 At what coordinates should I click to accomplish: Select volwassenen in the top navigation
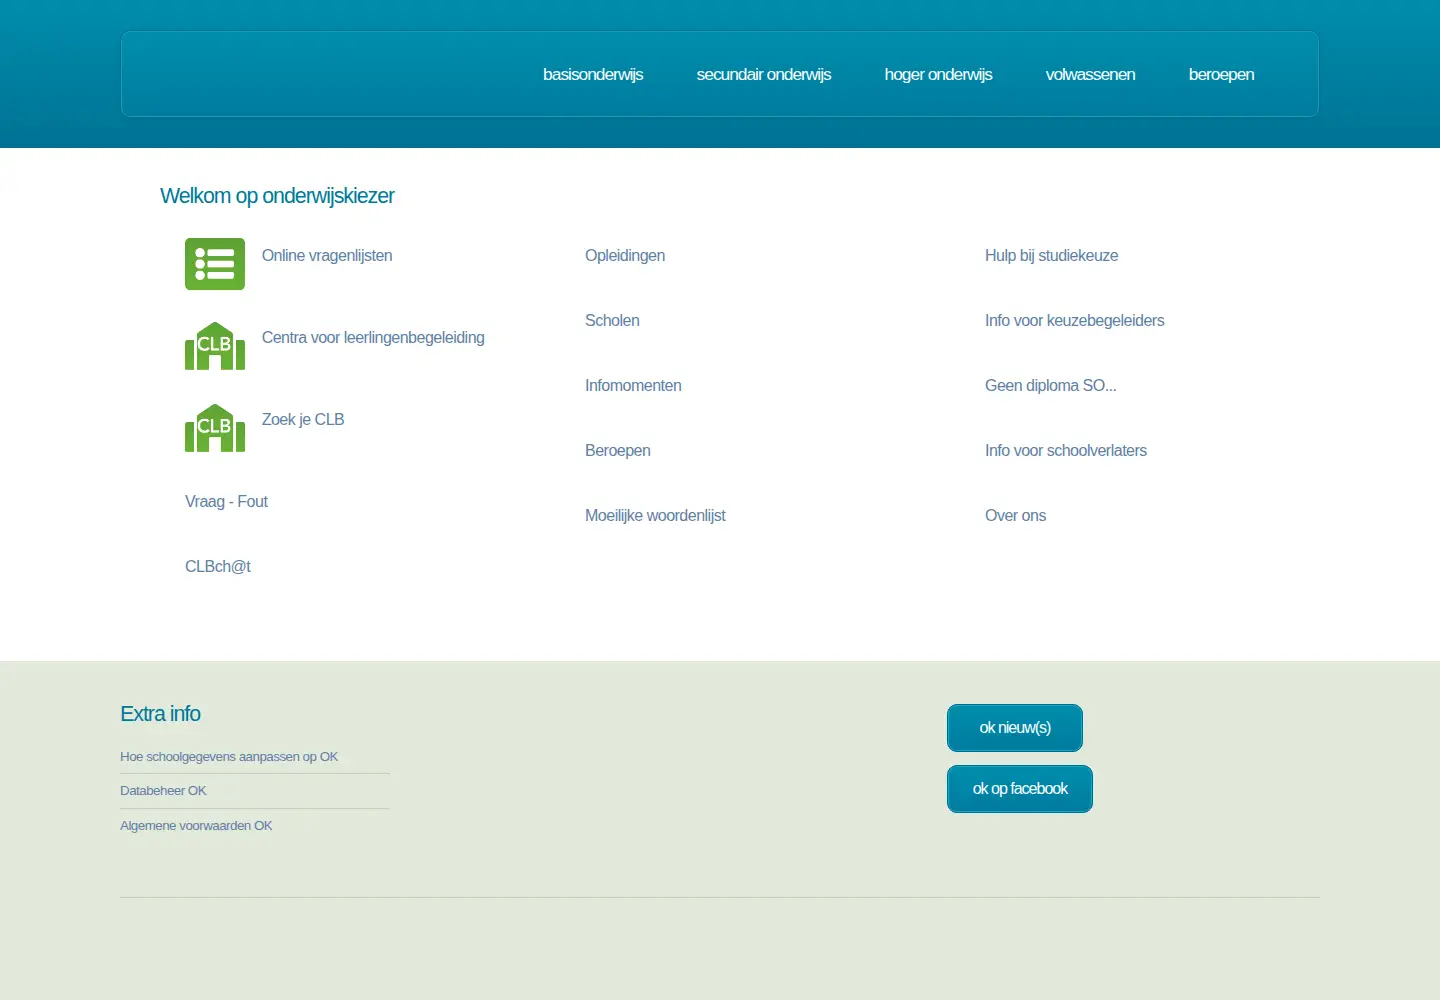(x=1090, y=74)
